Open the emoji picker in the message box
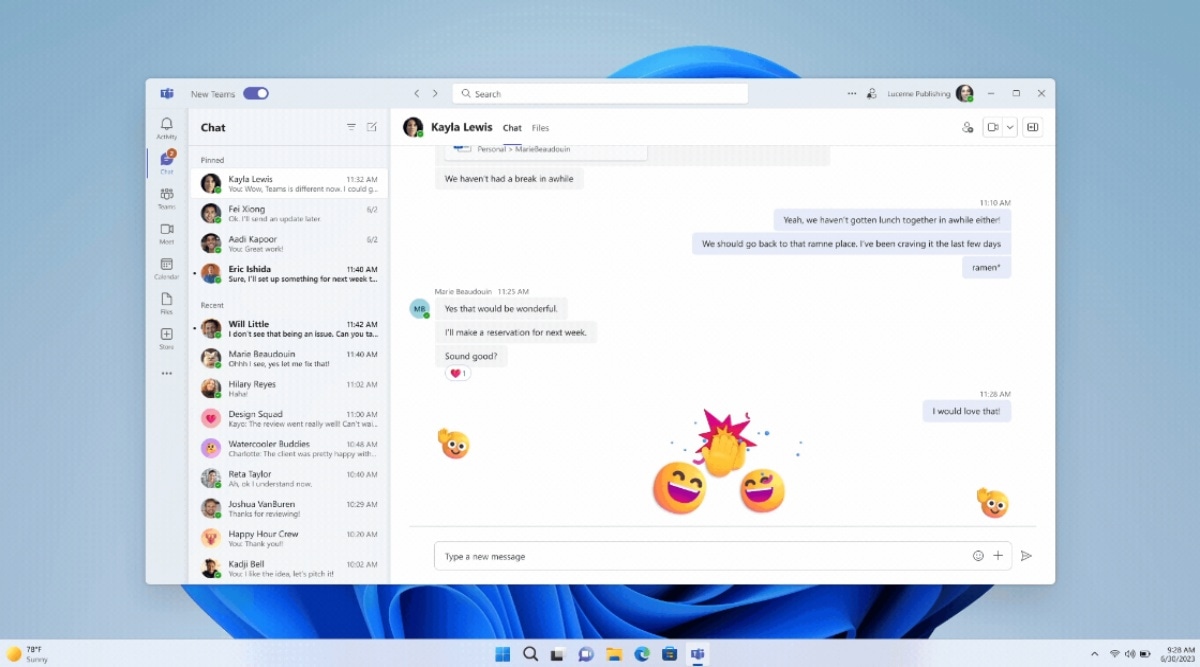 point(978,555)
